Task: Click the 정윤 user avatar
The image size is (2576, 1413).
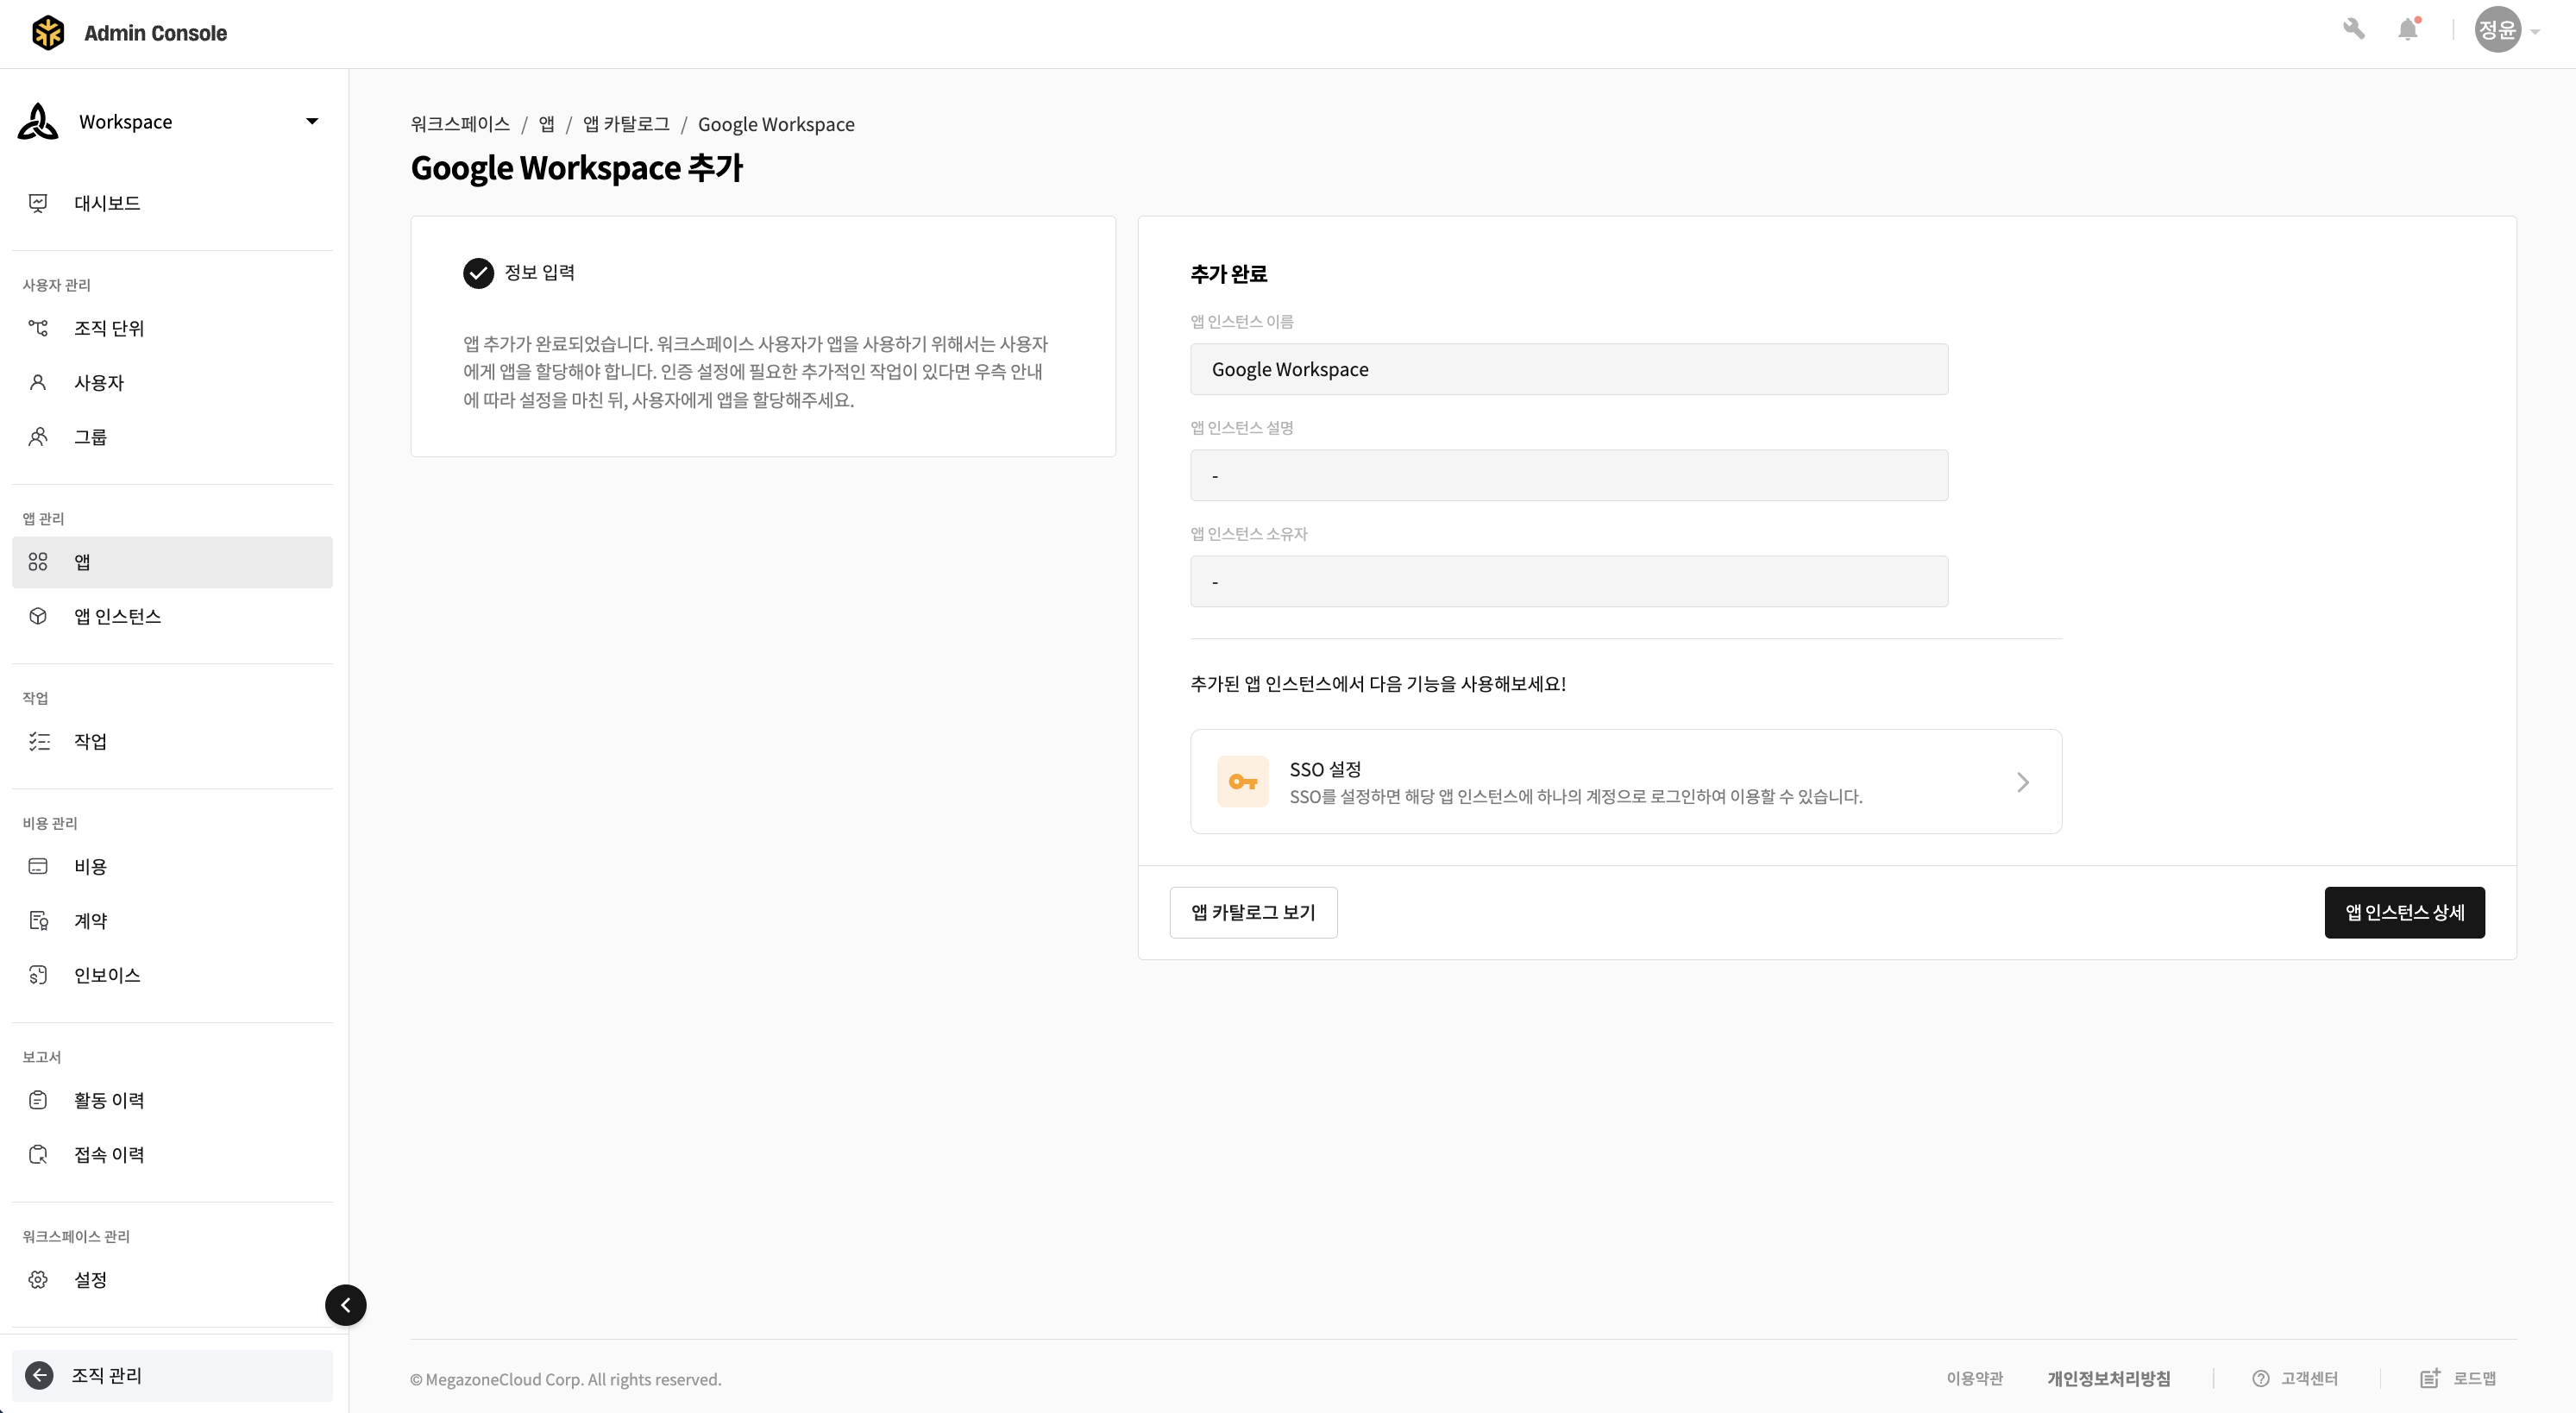Action: point(2497,29)
